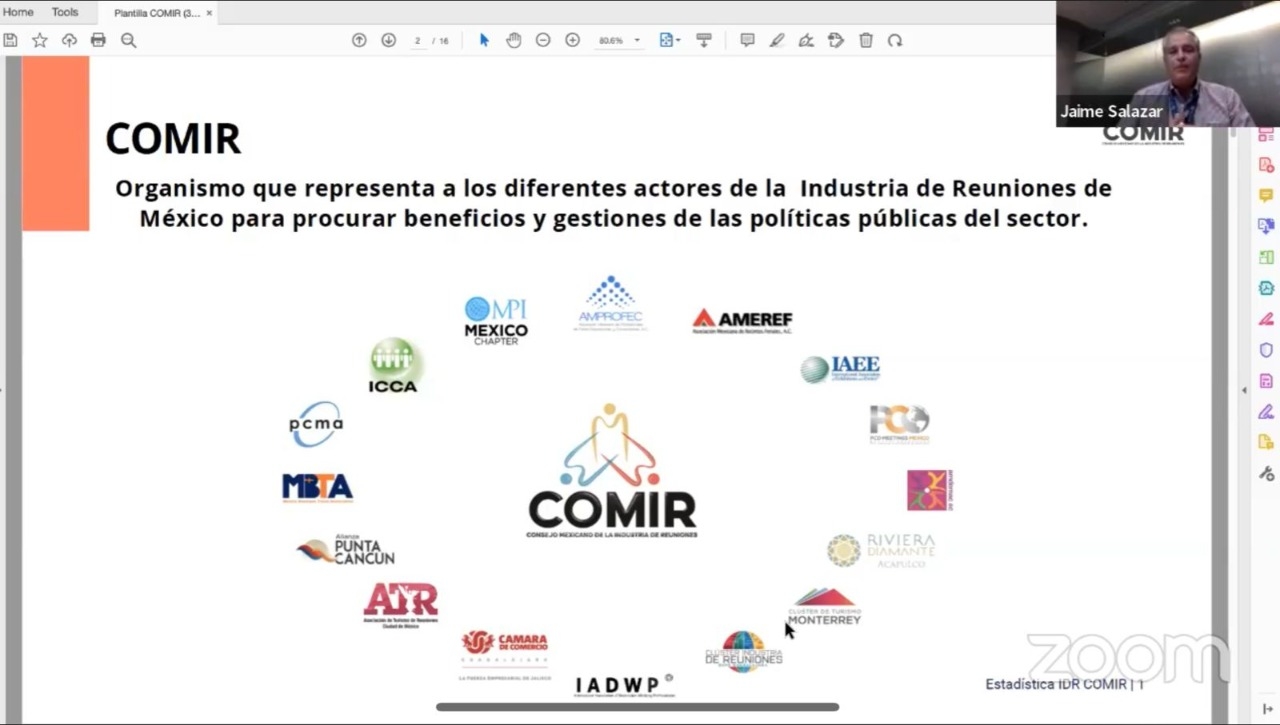Screen dimensions: 1280x725
Task: Open the Find text magnifier
Action: pyautogui.click(x=128, y=40)
